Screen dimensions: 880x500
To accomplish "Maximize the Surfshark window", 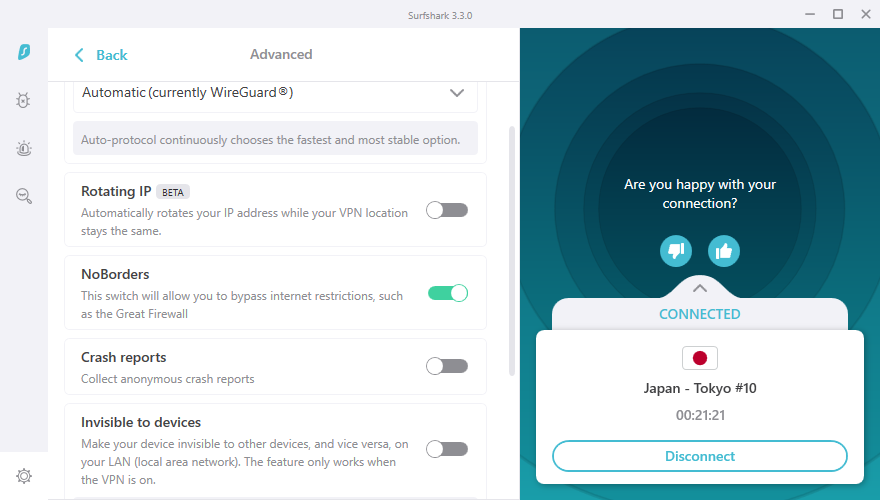I will click(838, 14).
